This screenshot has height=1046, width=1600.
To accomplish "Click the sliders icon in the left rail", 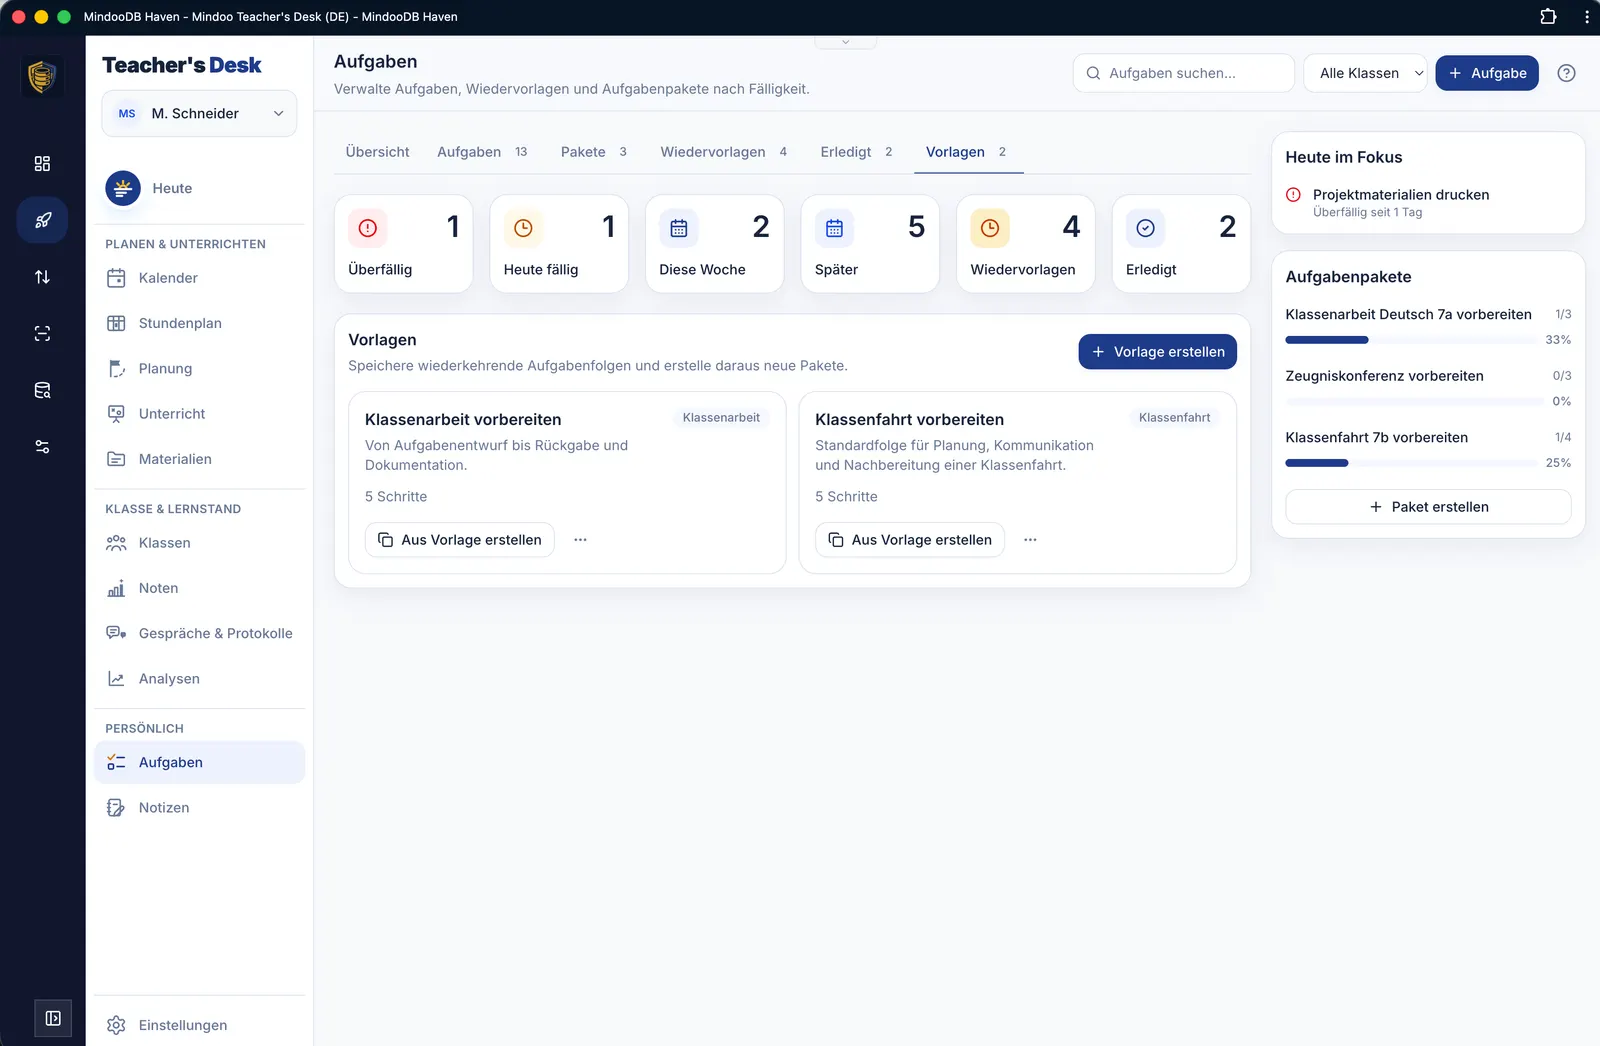I will 42,447.
